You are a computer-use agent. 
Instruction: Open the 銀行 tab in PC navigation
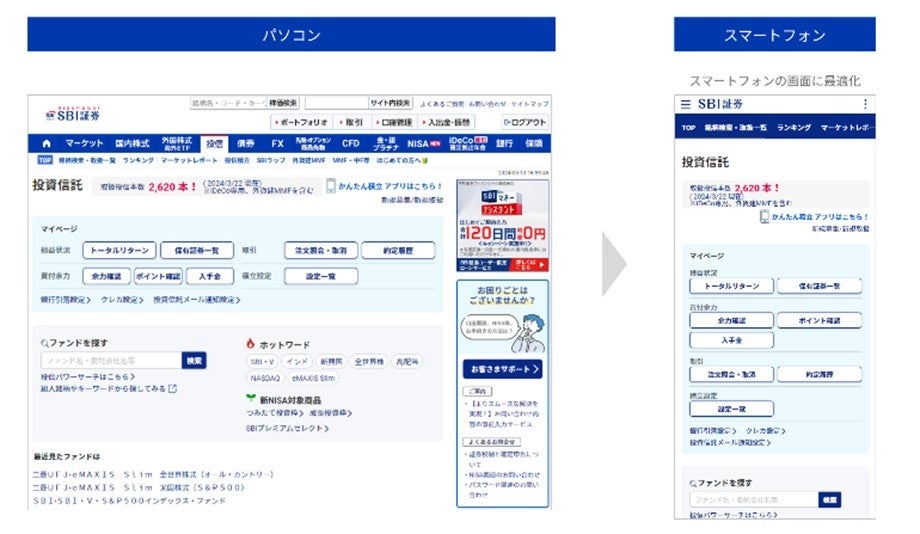point(505,143)
